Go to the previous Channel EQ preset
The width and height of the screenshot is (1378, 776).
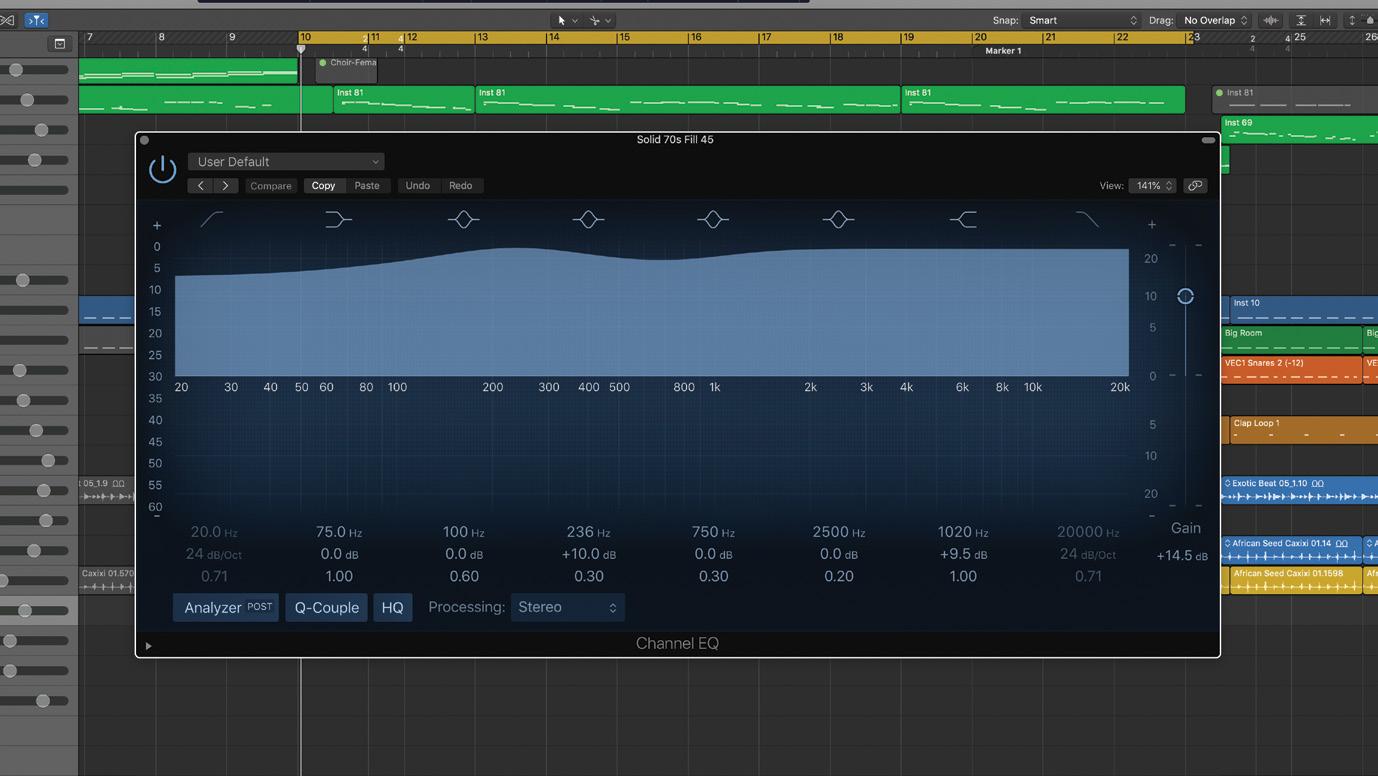click(200, 186)
